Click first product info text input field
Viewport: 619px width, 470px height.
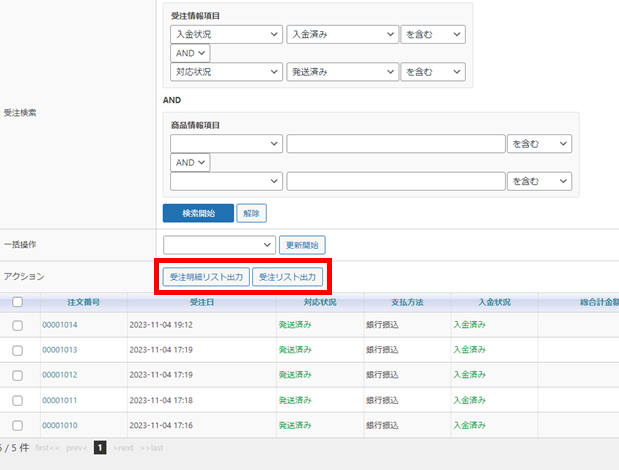tap(395, 144)
